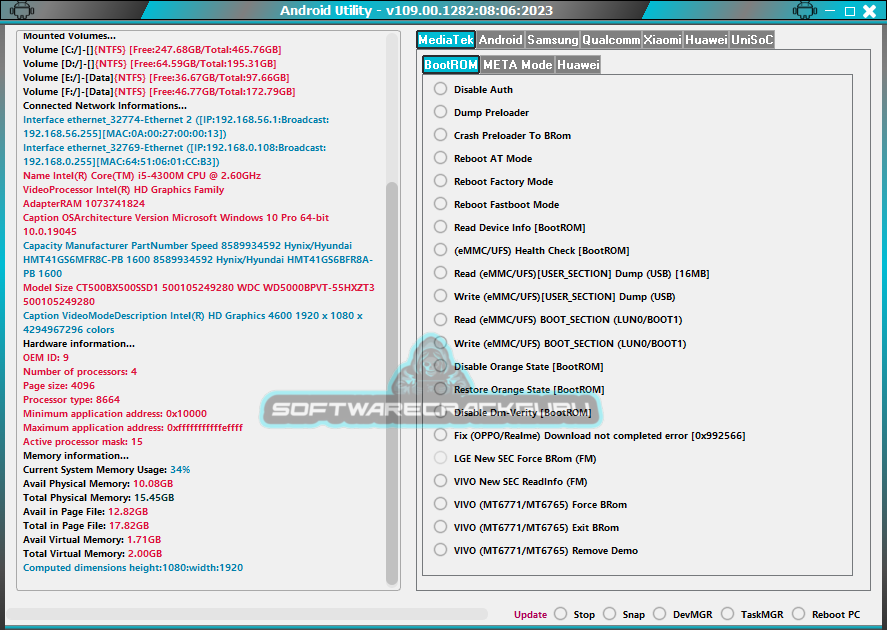Open the UniSoC tab
This screenshot has height=630, width=887.
pos(752,40)
